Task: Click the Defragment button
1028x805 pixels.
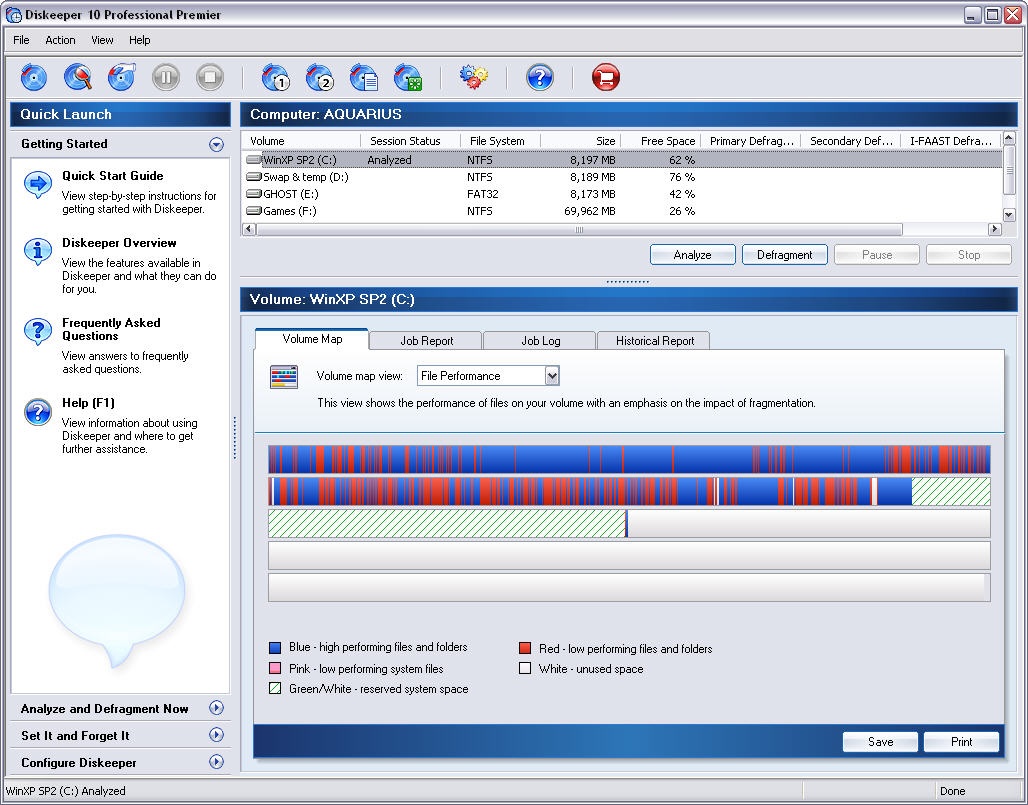Action: (784, 254)
